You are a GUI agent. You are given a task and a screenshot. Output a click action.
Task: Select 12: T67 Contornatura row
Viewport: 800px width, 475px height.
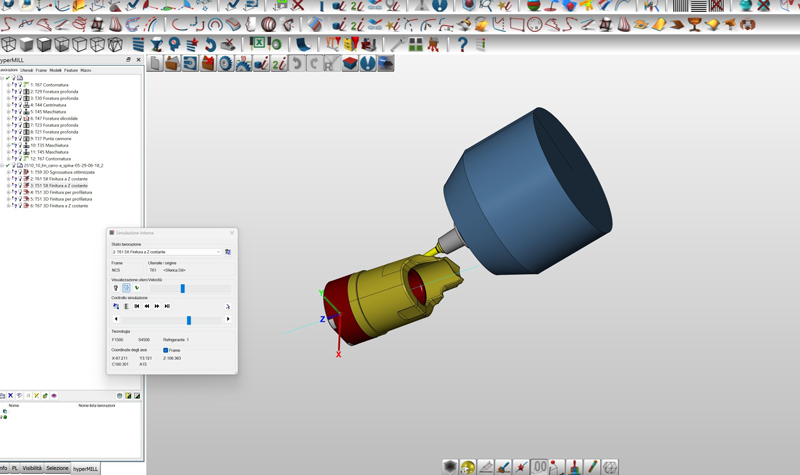click(x=50, y=159)
